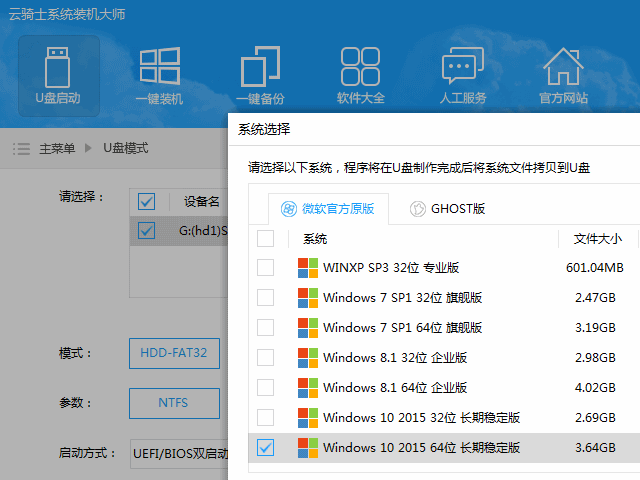This screenshot has height=480, width=640.
Task: Click Windows logo of Windows 8.1 64位 row
Action: (308, 388)
